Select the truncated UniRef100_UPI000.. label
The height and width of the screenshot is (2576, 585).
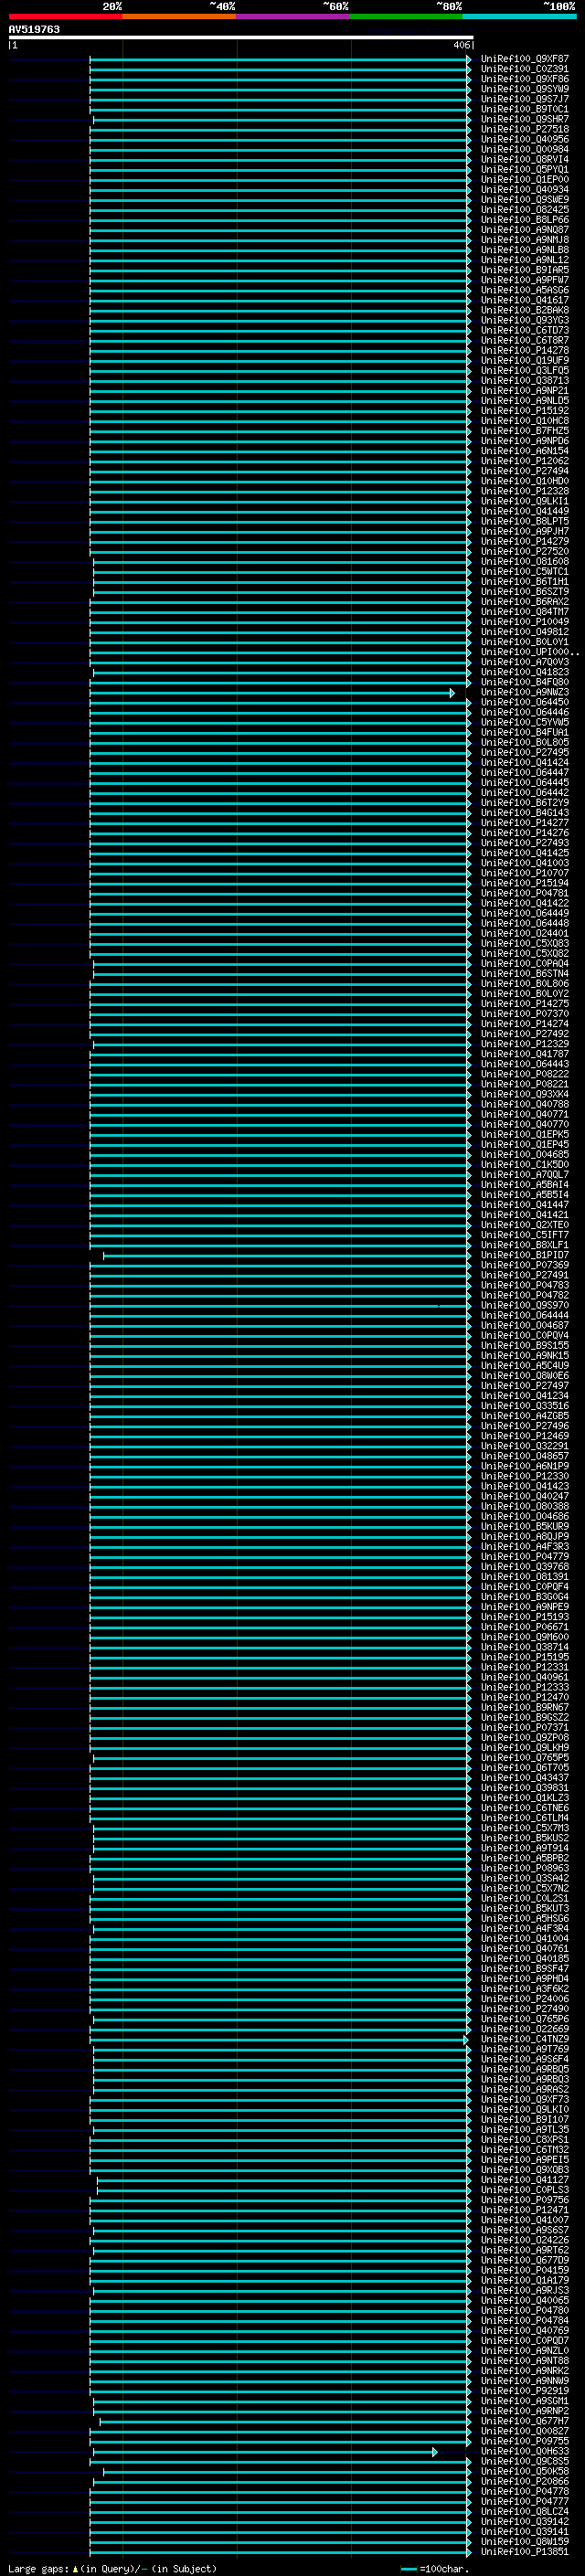tap(529, 652)
